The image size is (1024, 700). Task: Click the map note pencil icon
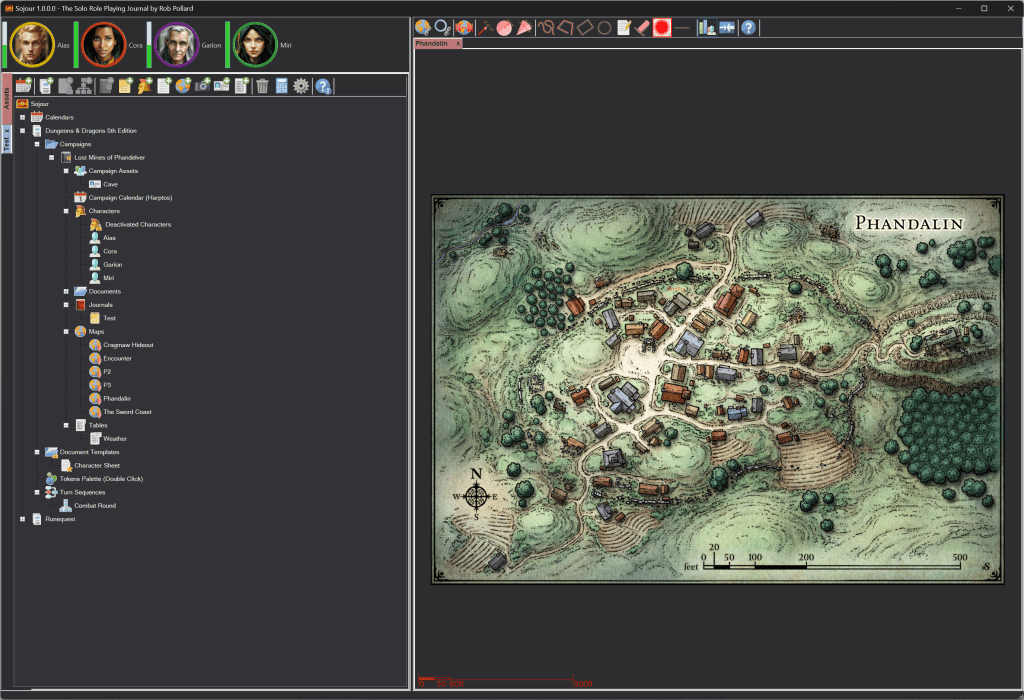coord(624,28)
